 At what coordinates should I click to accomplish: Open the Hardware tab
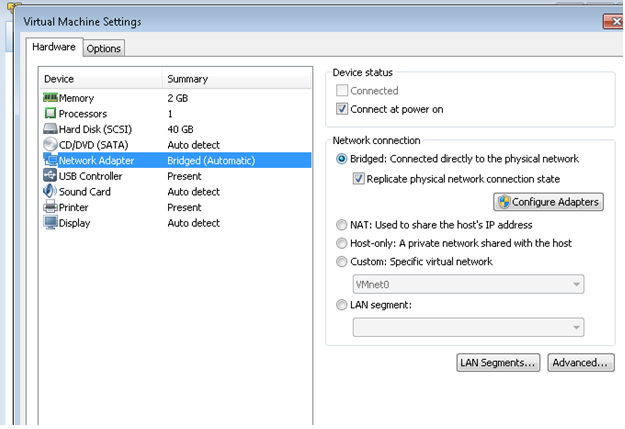(53, 47)
